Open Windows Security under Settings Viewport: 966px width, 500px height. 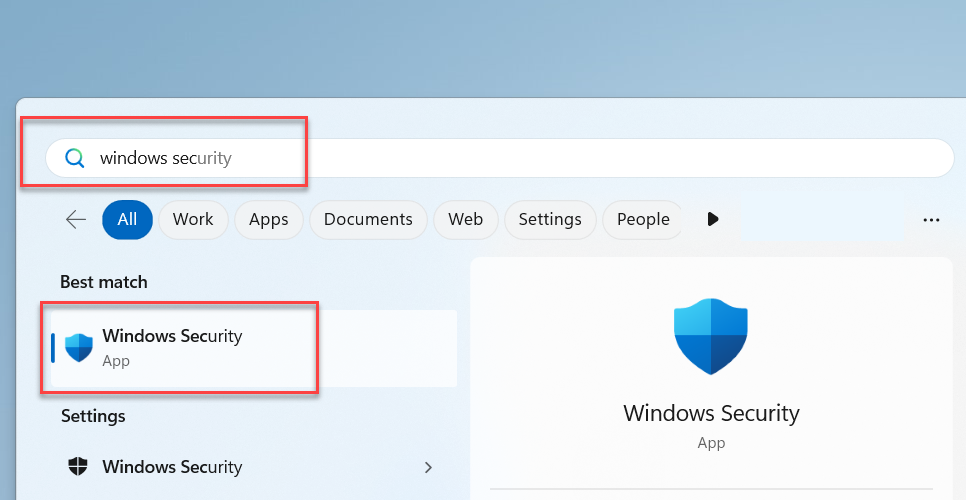(x=254, y=467)
